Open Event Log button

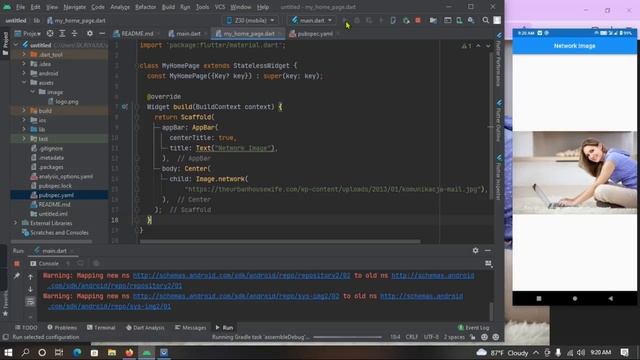473,327
